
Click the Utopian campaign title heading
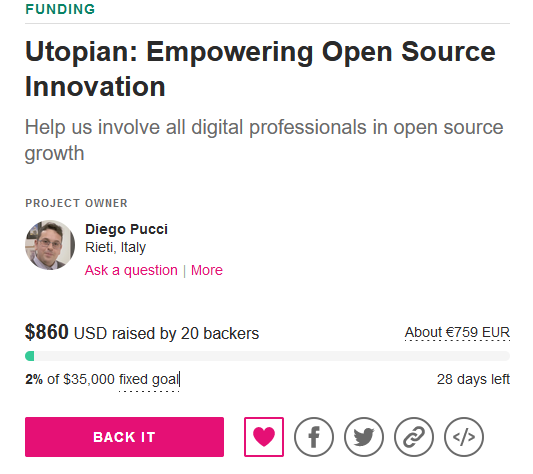click(x=260, y=69)
